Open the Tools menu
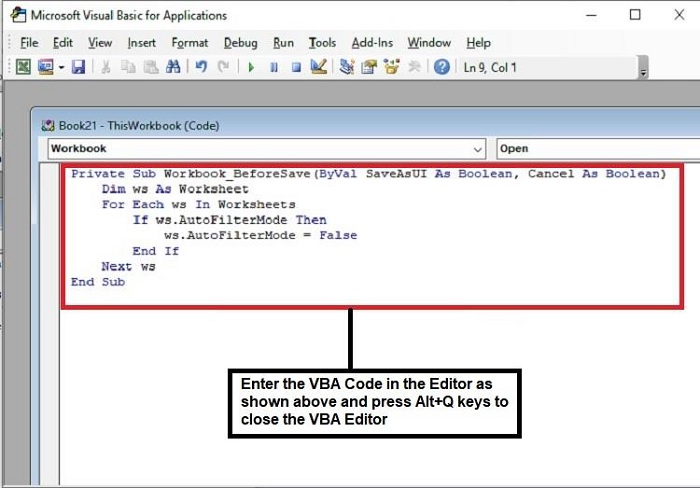Screen dimensions: 700x488 coord(322,43)
